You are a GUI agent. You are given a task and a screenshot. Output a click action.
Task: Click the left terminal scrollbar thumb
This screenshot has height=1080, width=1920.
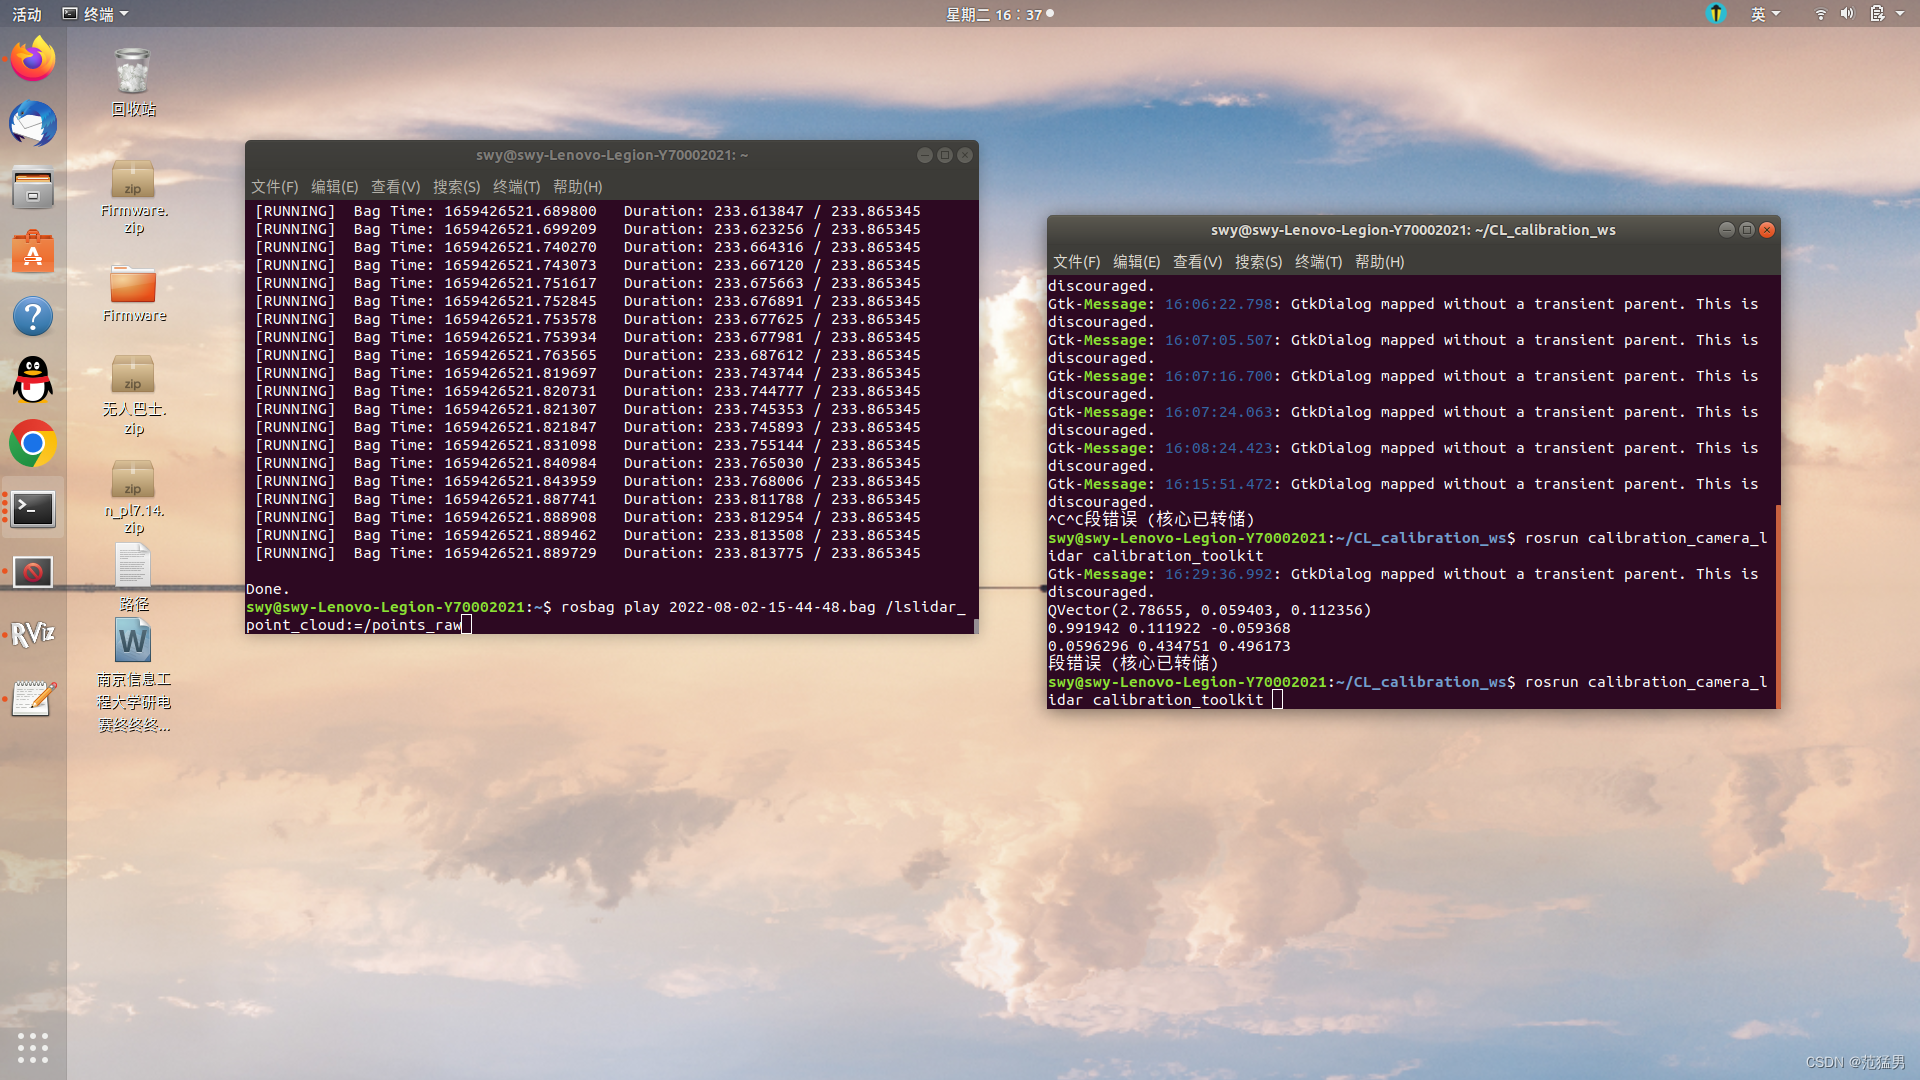(975, 626)
